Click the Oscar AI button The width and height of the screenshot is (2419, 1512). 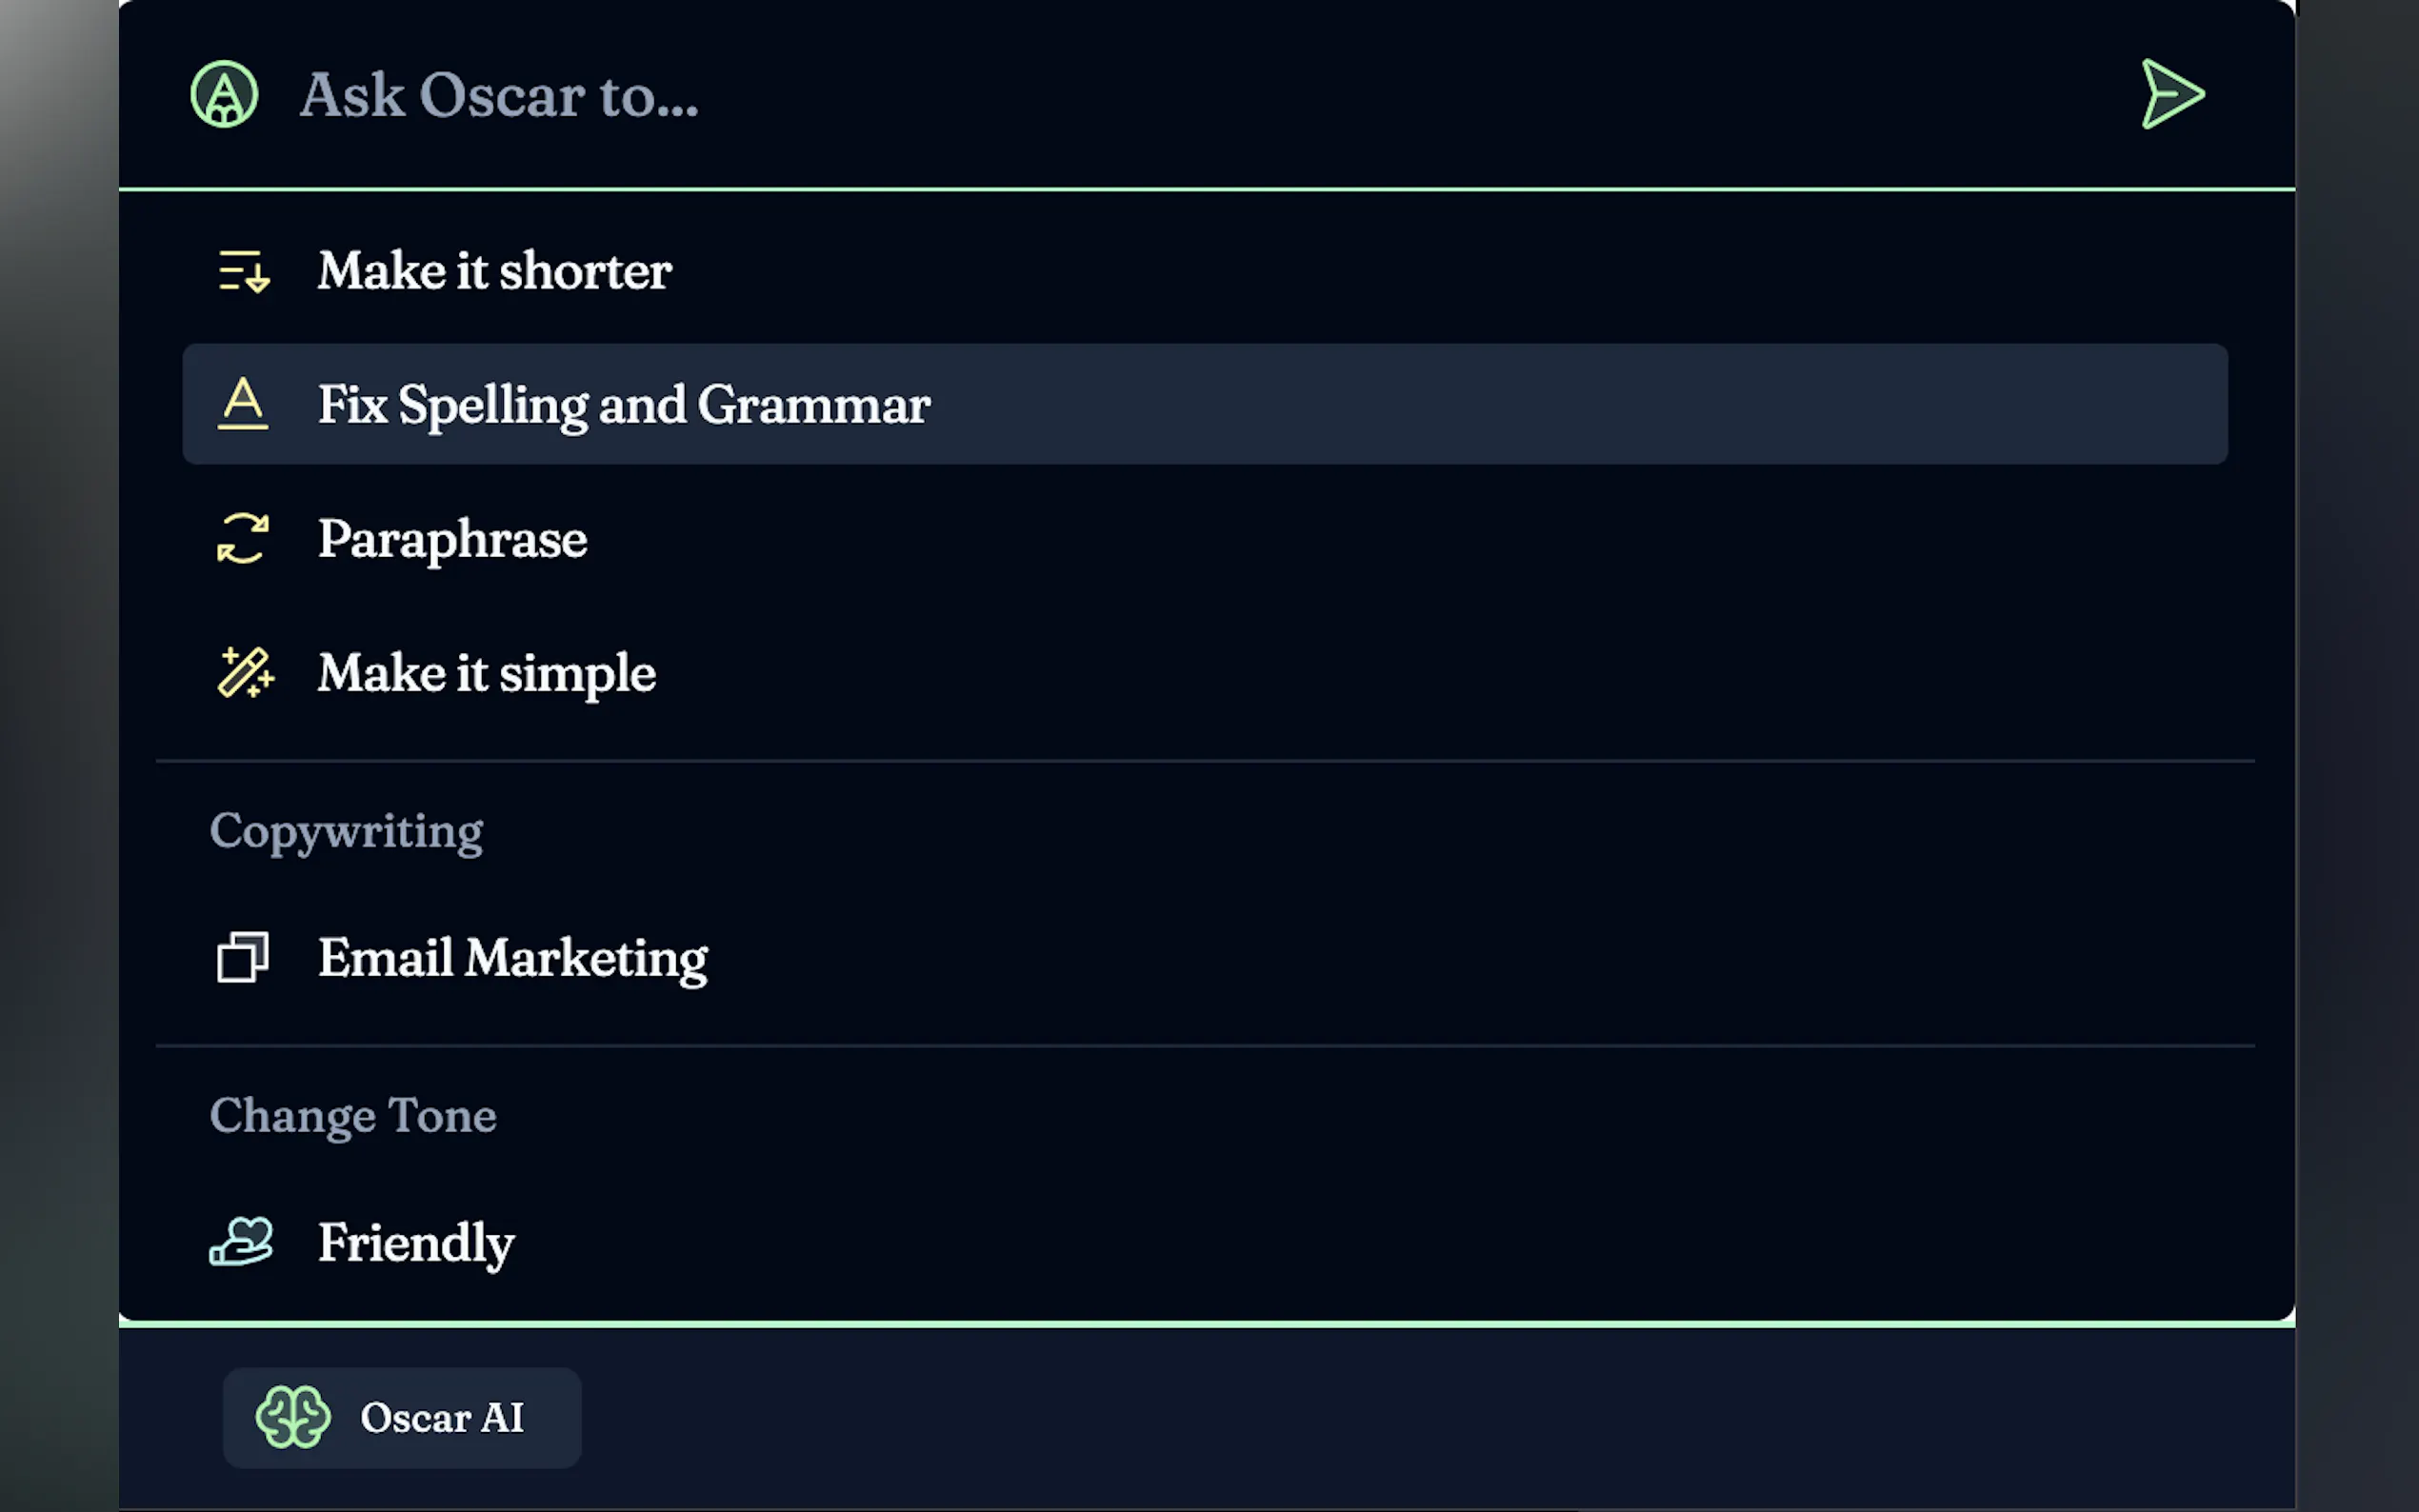tap(402, 1417)
